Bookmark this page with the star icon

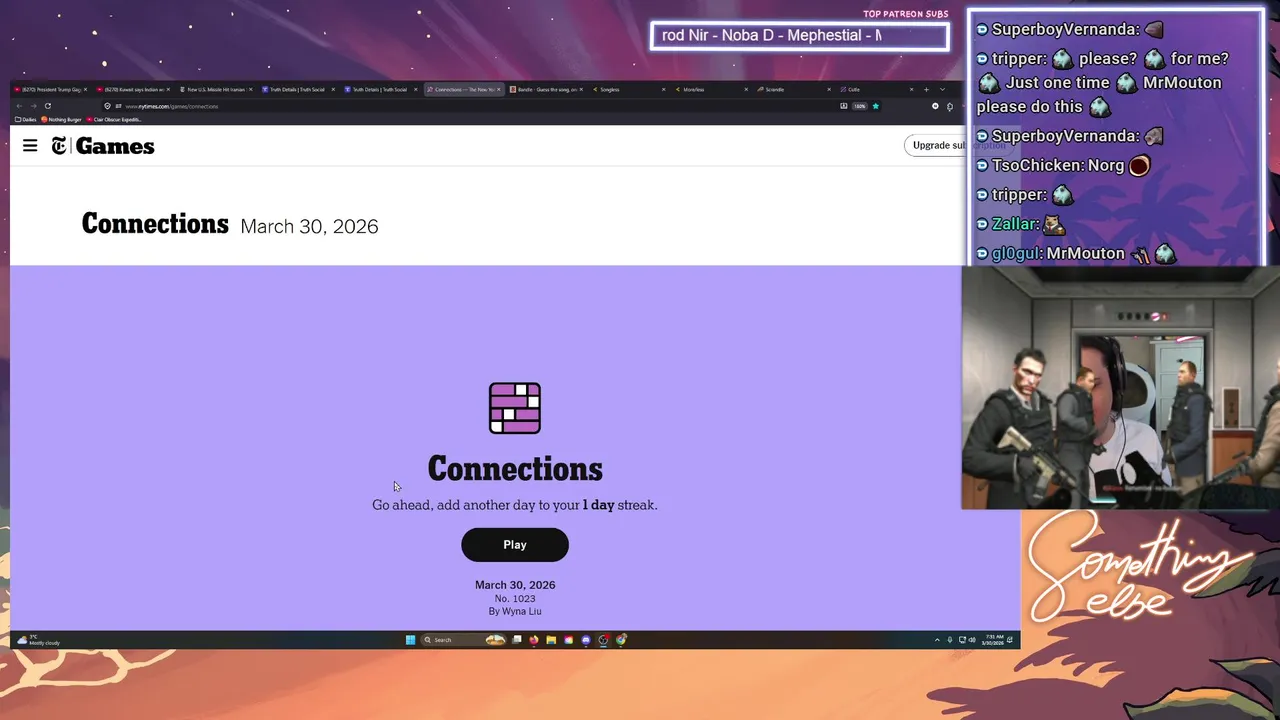[876, 105]
